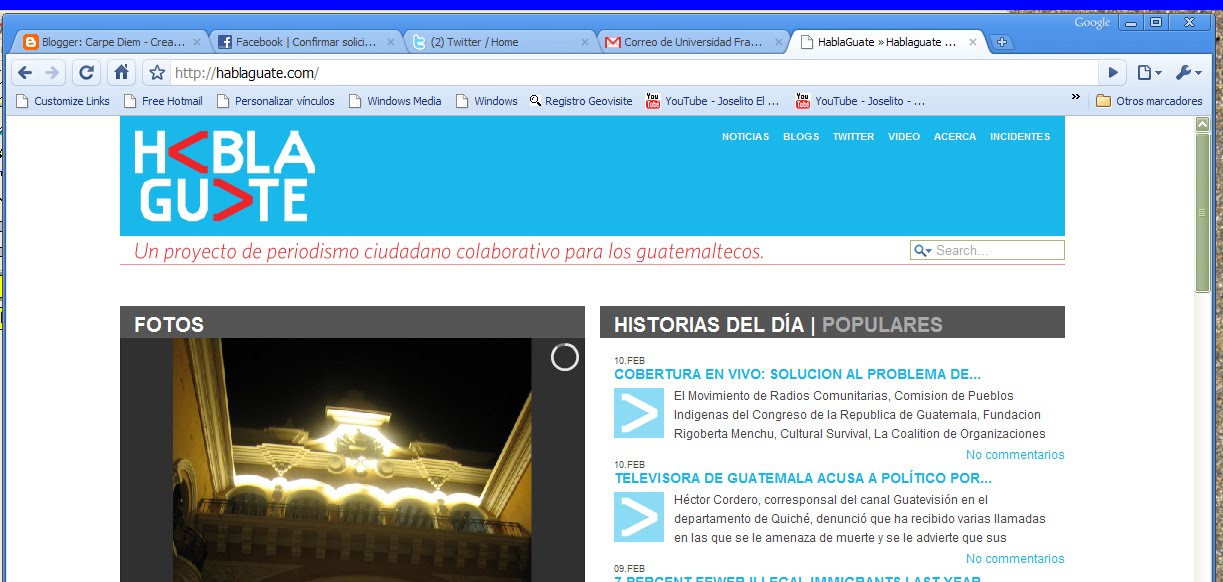The width and height of the screenshot is (1223, 582).
Task: Open the INCIDENTES navigation menu item
Action: (x=1020, y=136)
